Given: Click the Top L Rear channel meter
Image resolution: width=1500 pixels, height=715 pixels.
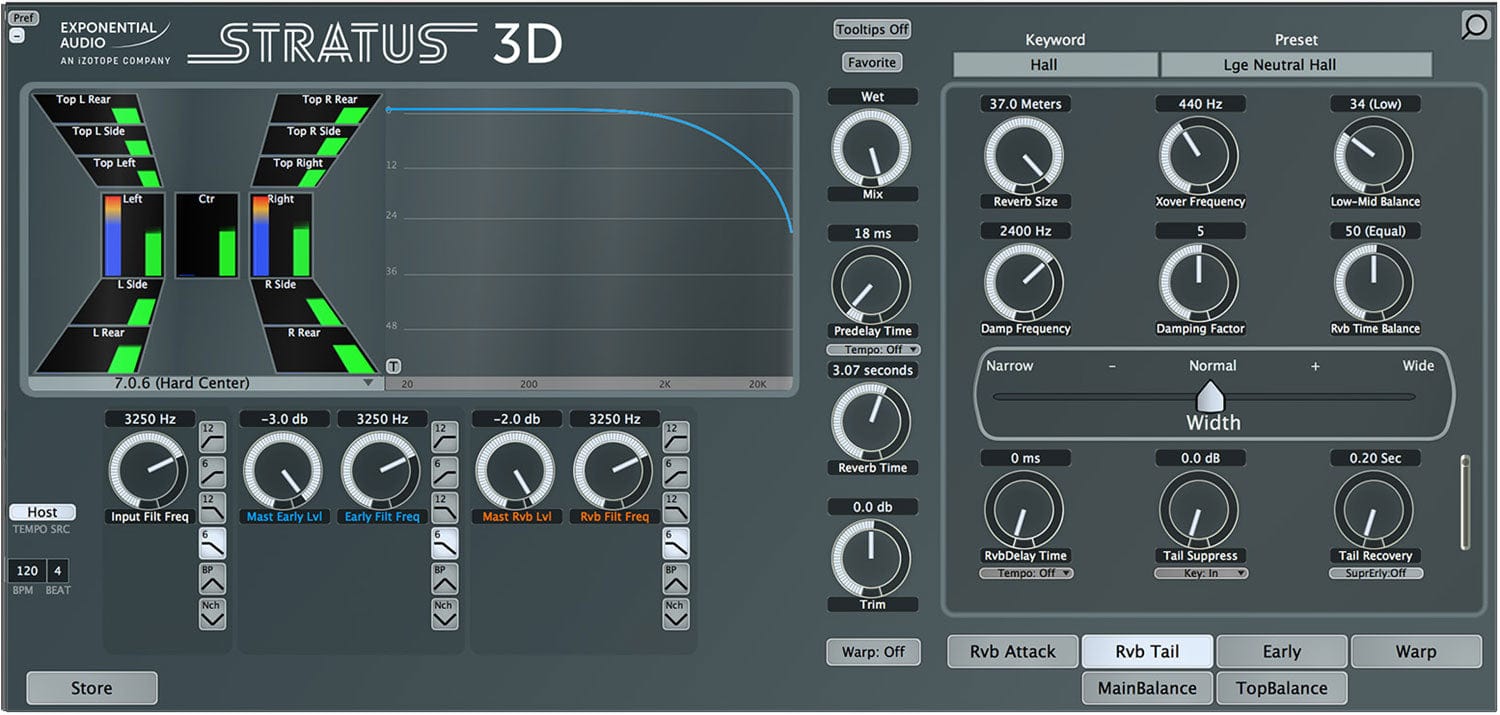Looking at the screenshot, I should point(90,107).
